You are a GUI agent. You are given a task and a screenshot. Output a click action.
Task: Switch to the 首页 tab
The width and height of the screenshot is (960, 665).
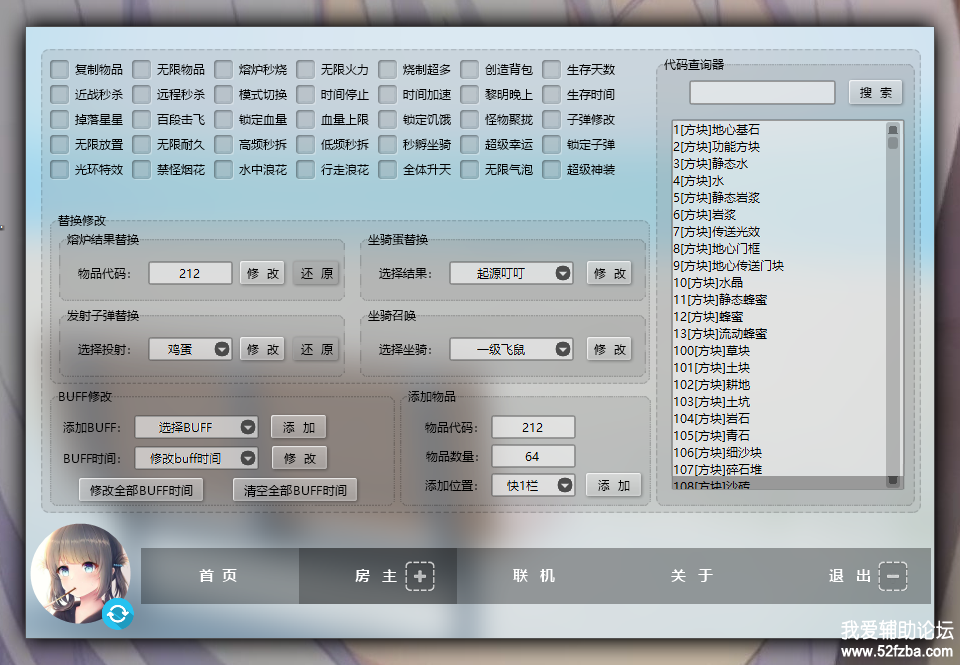(x=220, y=576)
